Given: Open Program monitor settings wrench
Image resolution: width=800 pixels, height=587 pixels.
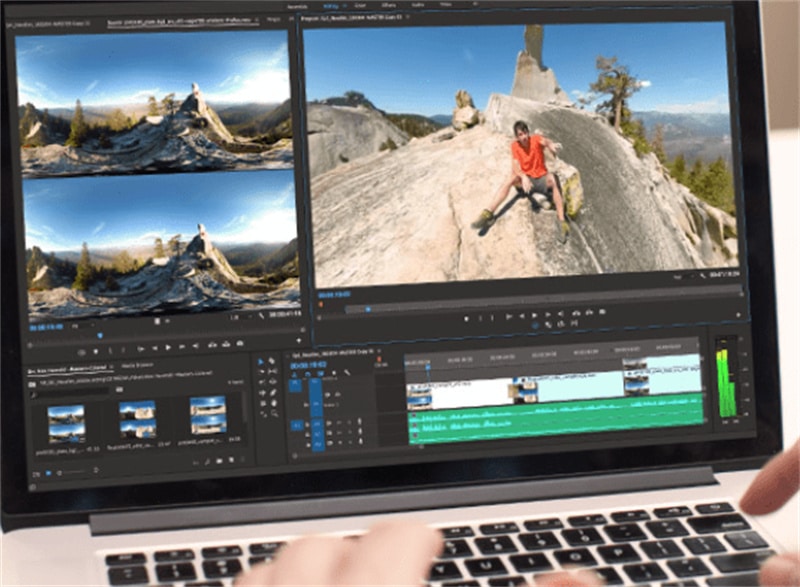Looking at the screenshot, I should click(x=703, y=276).
